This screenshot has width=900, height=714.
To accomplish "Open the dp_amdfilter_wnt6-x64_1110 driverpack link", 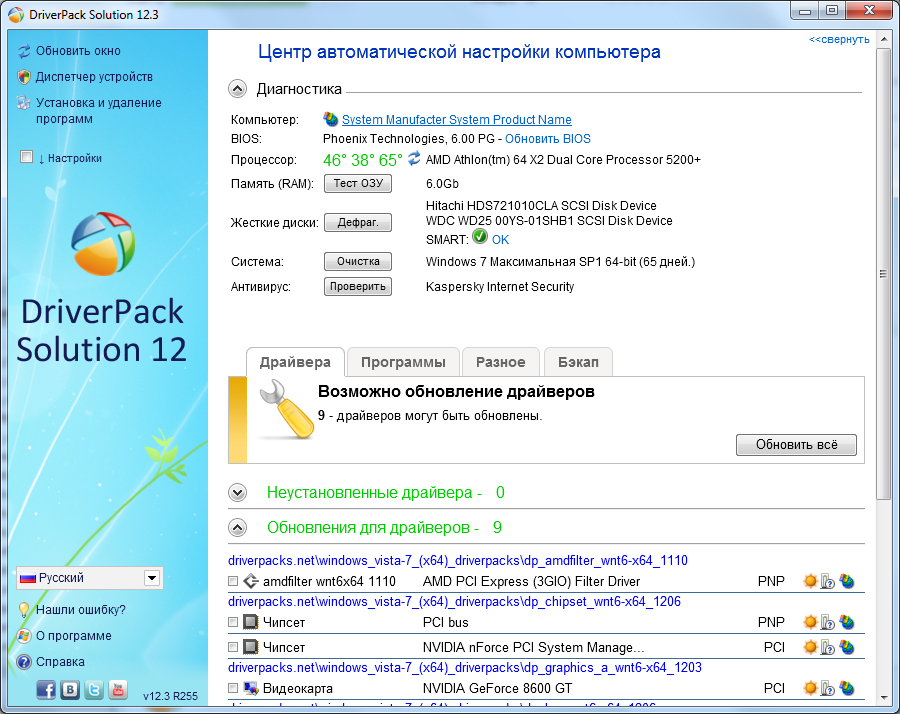I will click(458, 560).
